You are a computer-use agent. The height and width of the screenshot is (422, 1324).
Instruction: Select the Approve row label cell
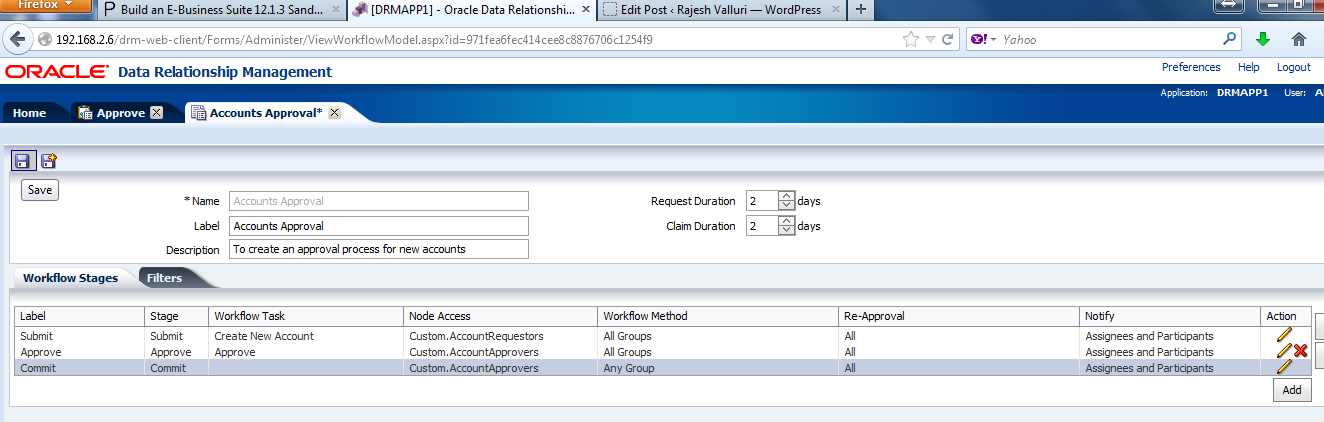(80, 352)
